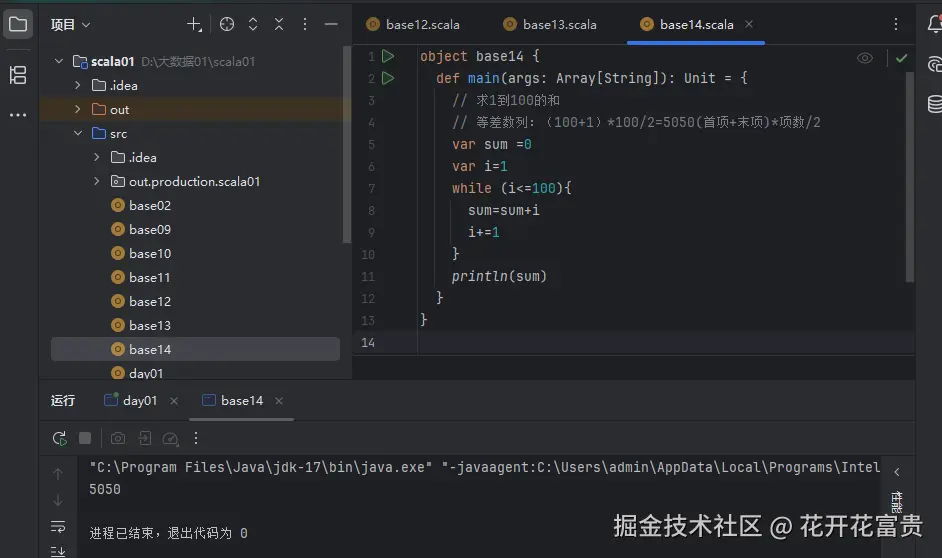Switch to base12.scala tab

coord(413,25)
